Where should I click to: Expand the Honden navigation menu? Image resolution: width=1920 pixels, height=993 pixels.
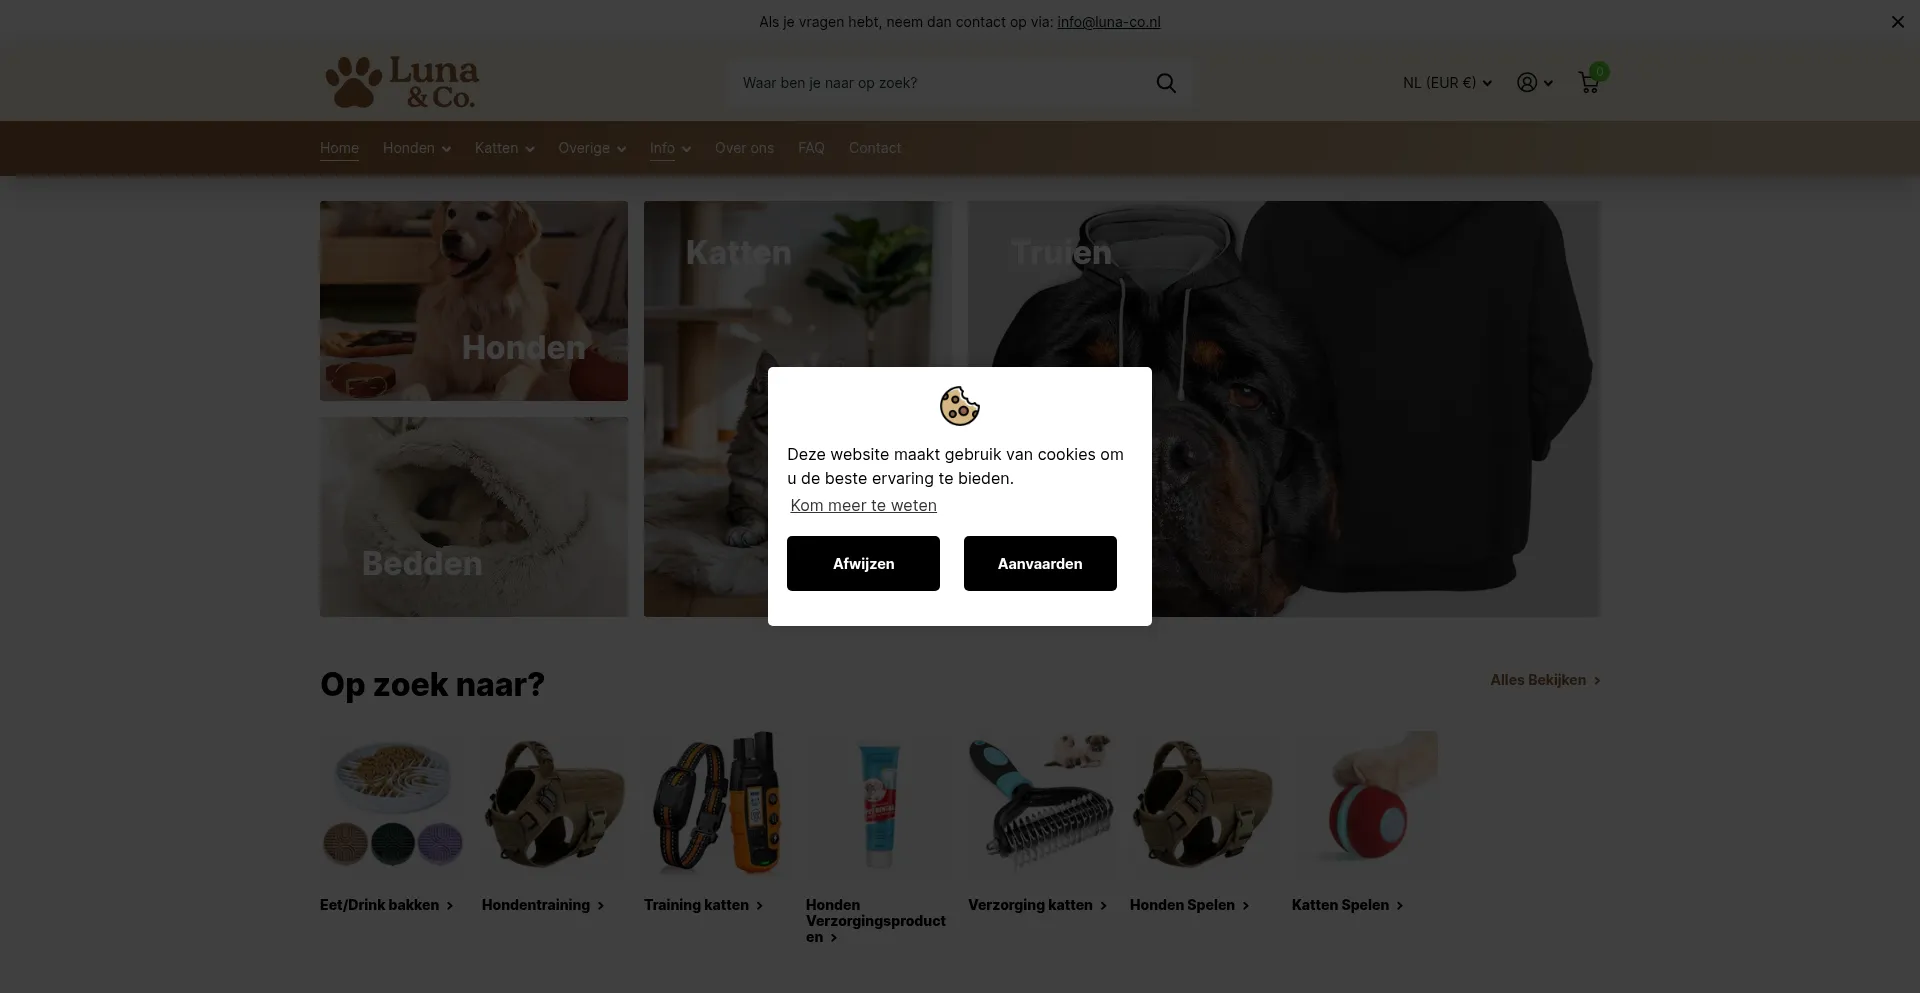point(417,148)
